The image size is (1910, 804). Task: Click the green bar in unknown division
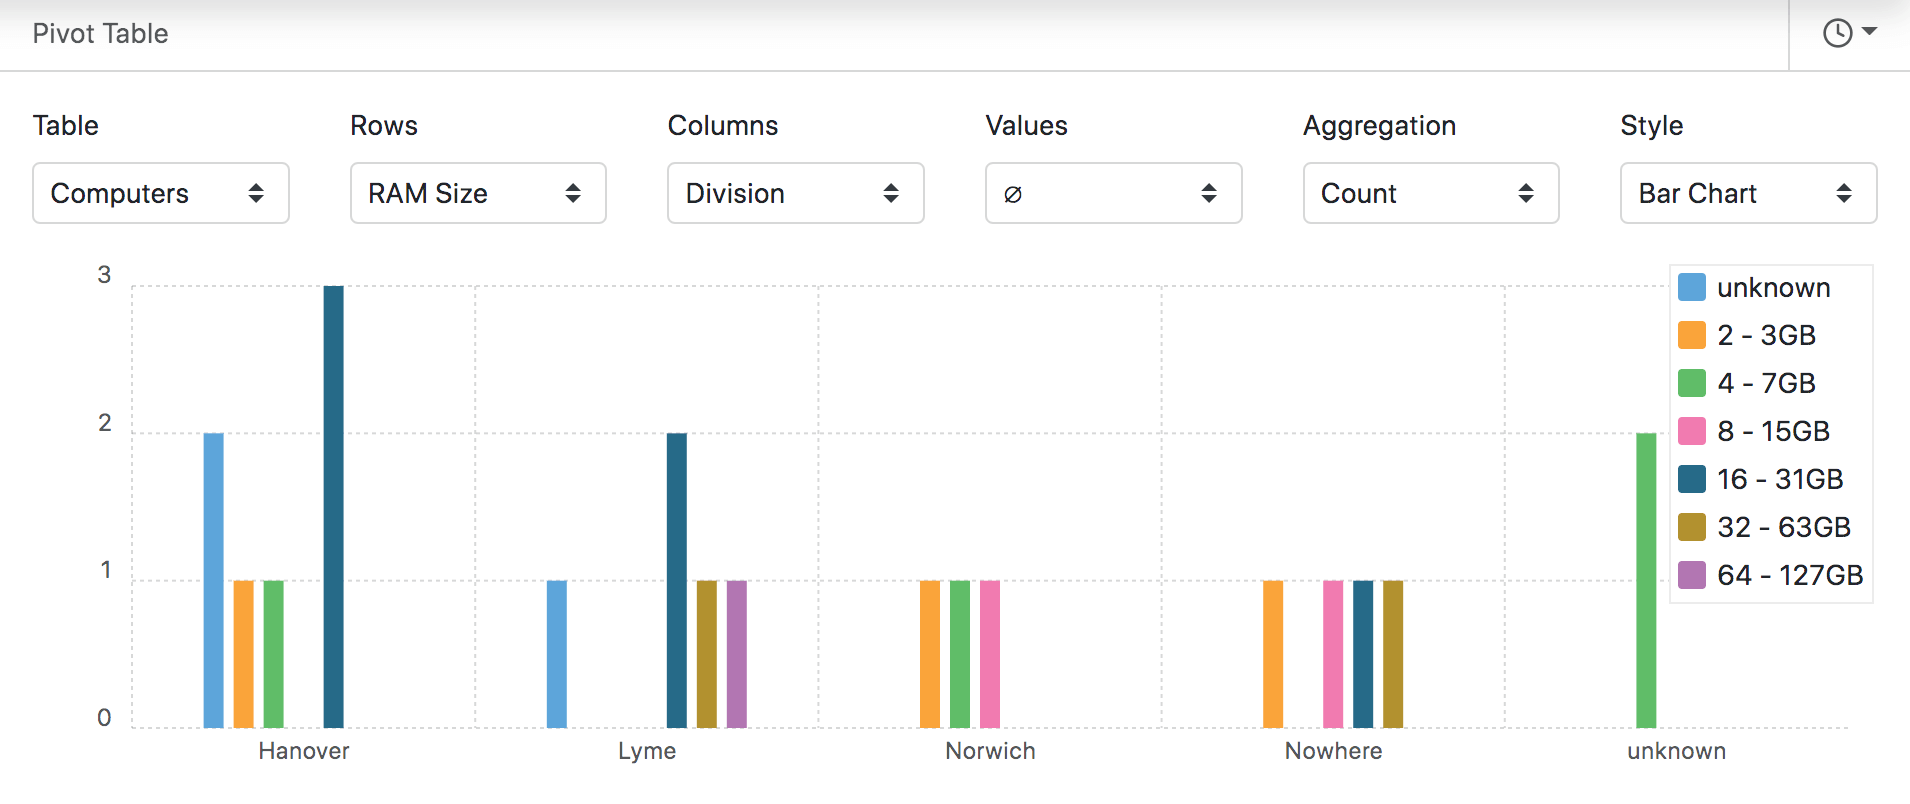(x=1646, y=580)
